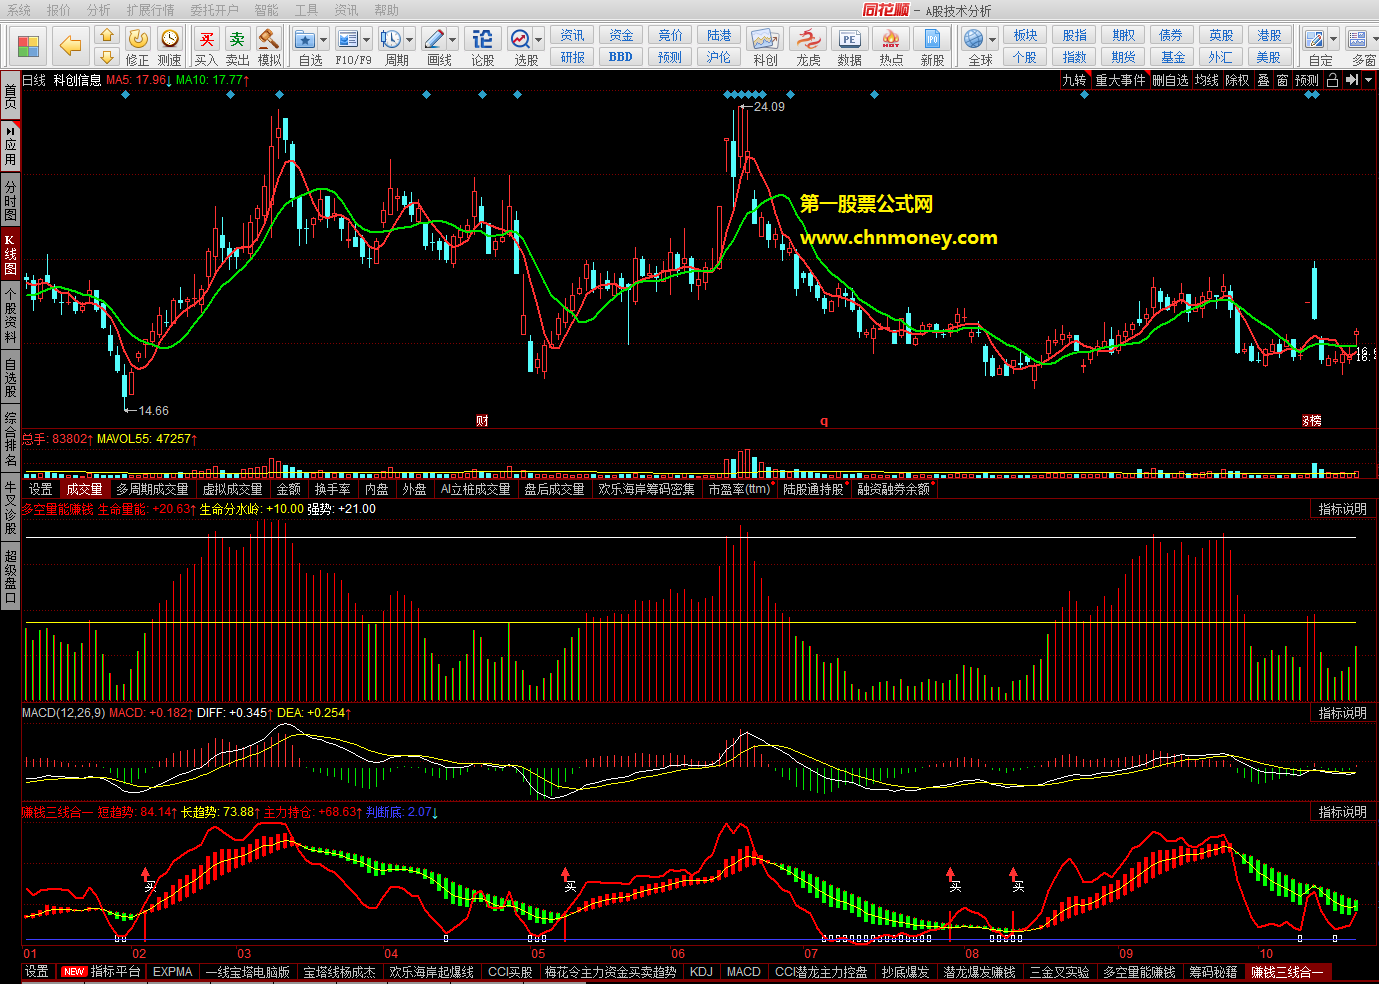Open the chart bar down-triangle menu
Screen dimensions: 1379x984
click(1369, 80)
